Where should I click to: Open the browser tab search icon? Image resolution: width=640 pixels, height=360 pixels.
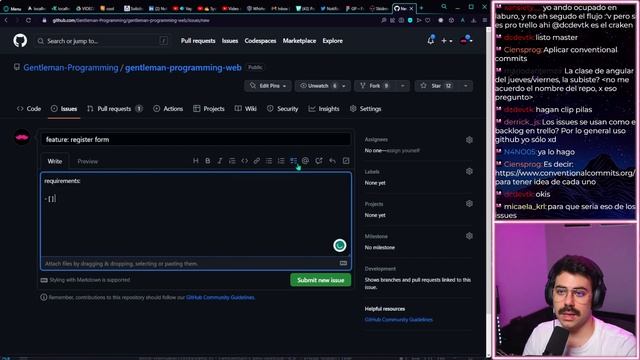[444, 7]
